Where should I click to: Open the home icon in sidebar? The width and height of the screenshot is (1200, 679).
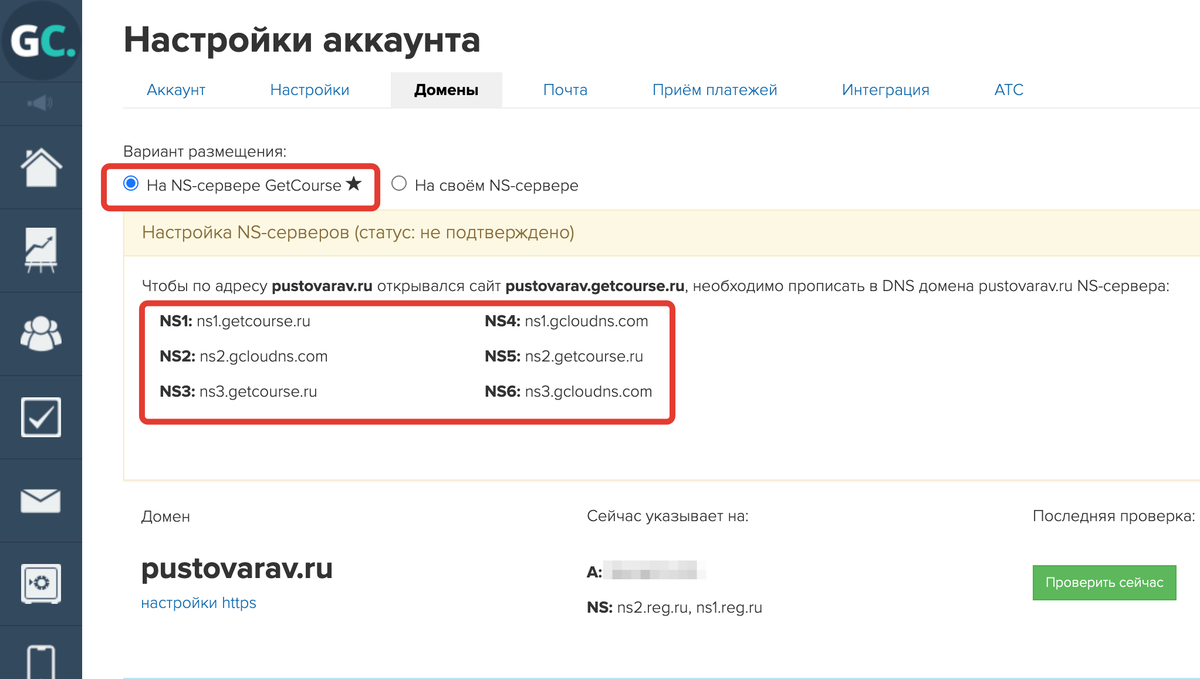tap(41, 166)
